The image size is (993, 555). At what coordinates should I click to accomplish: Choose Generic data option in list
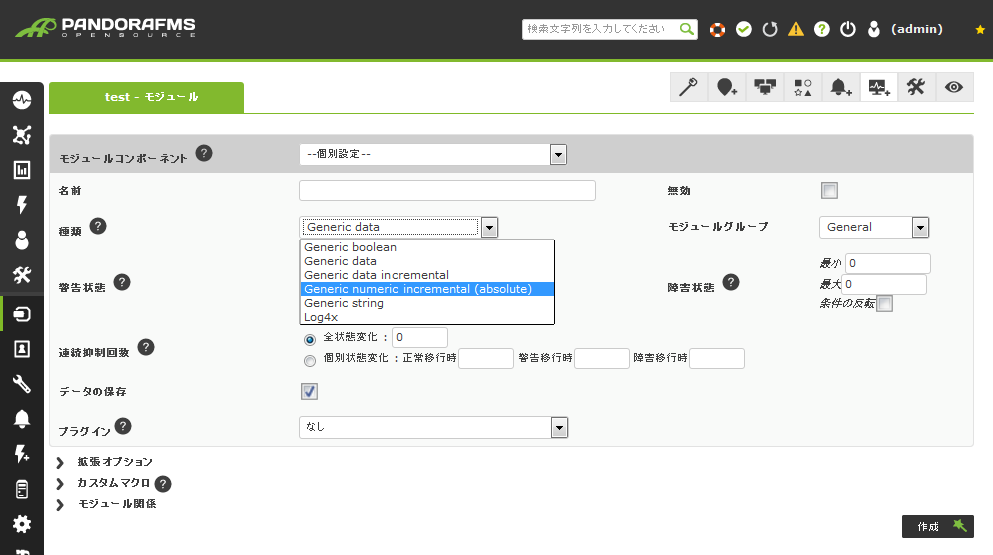tap(427, 261)
